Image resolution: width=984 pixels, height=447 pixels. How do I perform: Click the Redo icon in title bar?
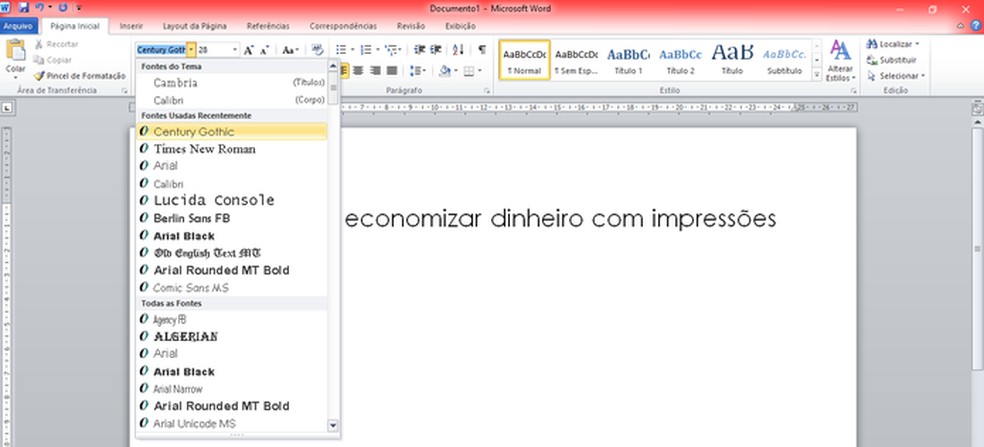[63, 8]
